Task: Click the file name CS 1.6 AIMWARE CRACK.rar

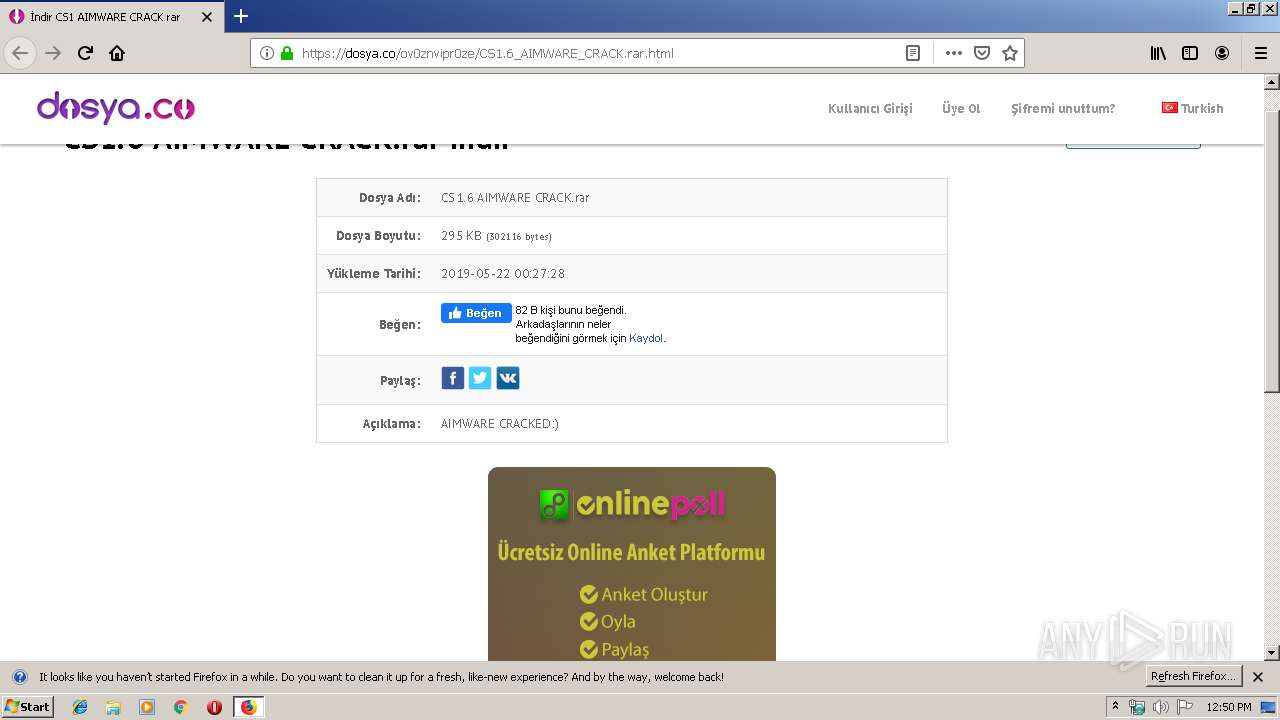Action: coord(515,198)
